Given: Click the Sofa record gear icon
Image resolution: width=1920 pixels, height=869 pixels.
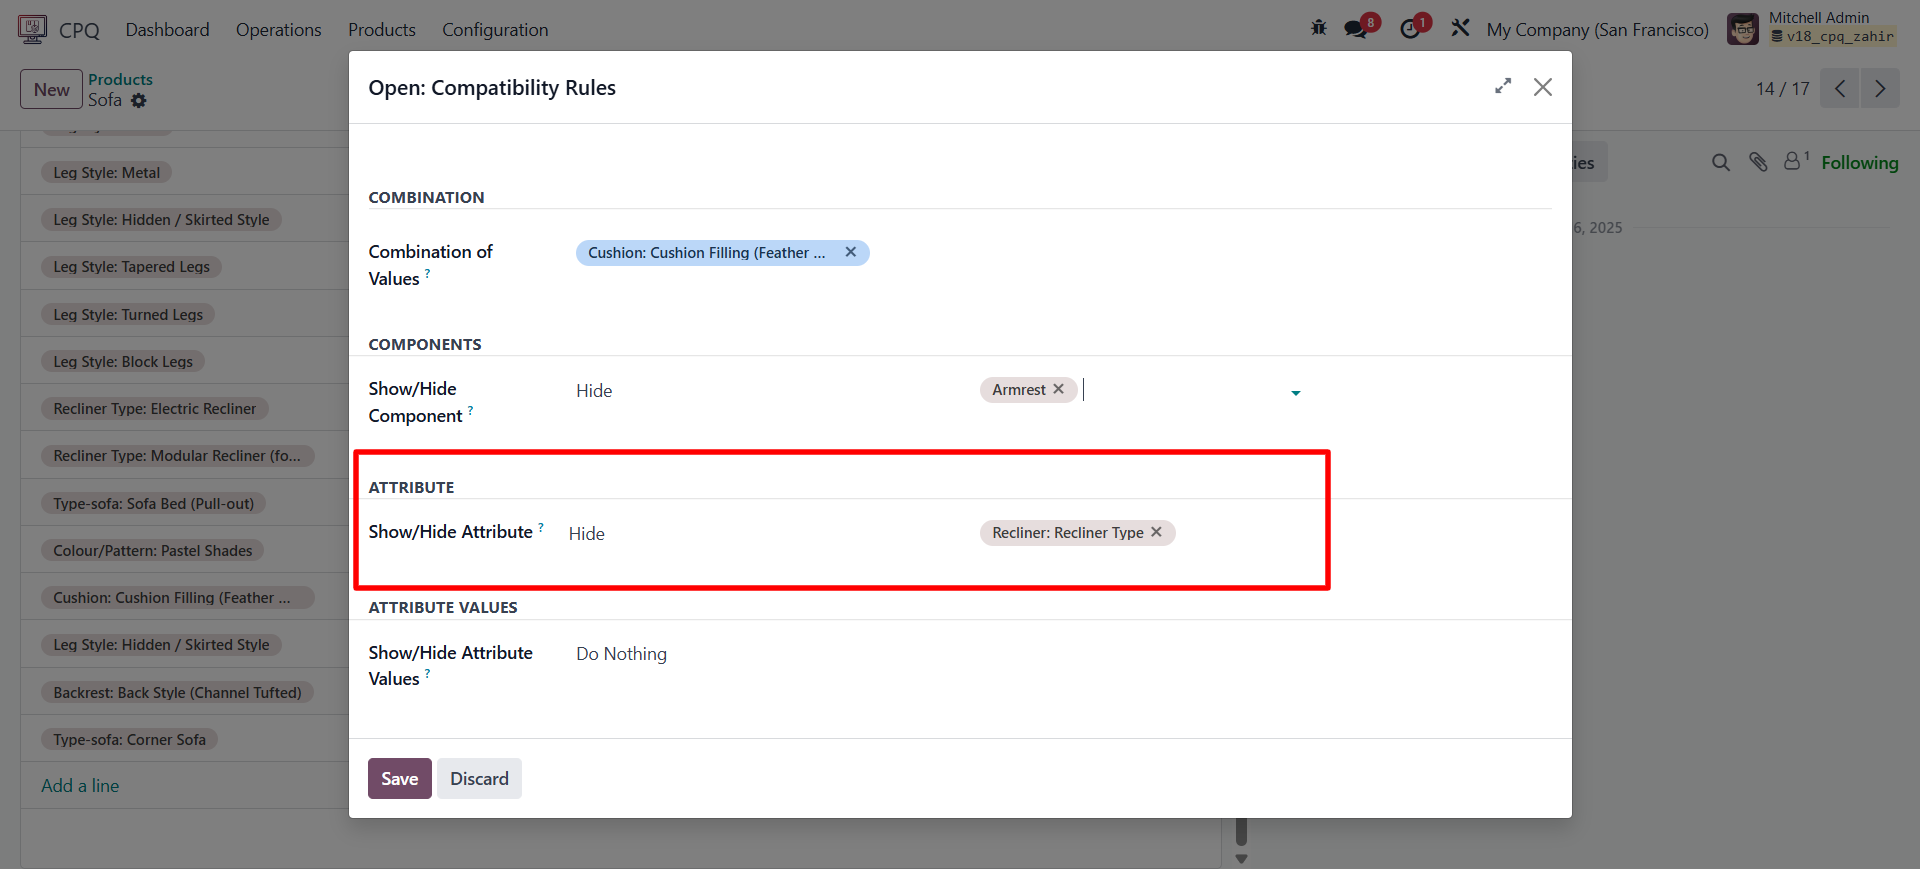Looking at the screenshot, I should [139, 100].
